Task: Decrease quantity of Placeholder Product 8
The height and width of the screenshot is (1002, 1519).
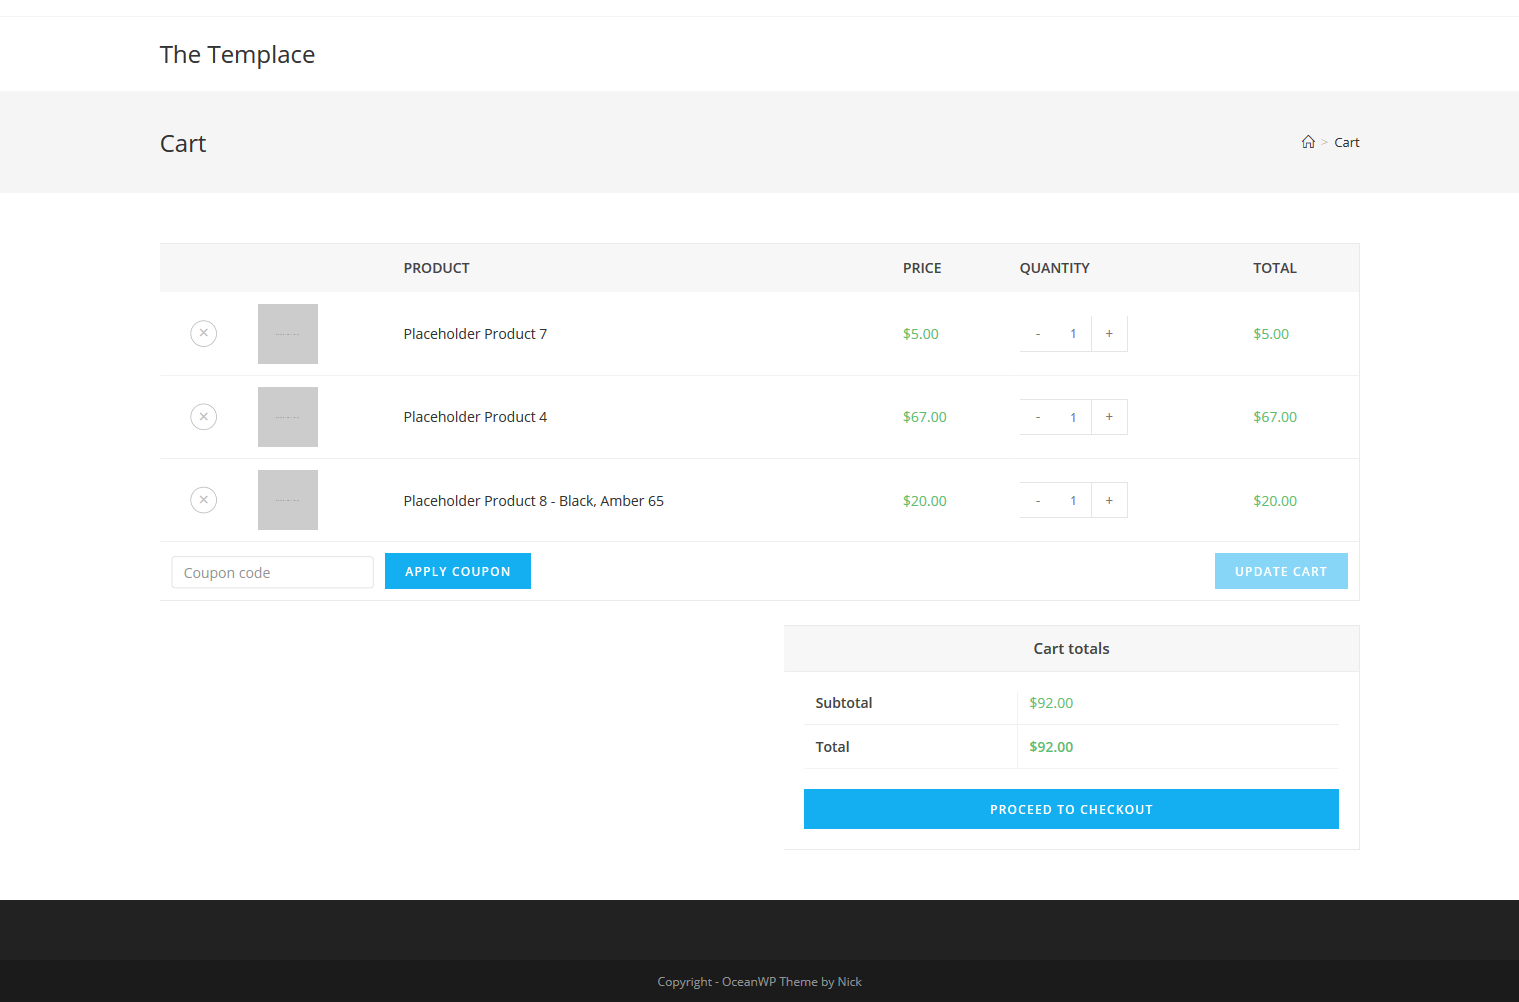Action: [1038, 500]
